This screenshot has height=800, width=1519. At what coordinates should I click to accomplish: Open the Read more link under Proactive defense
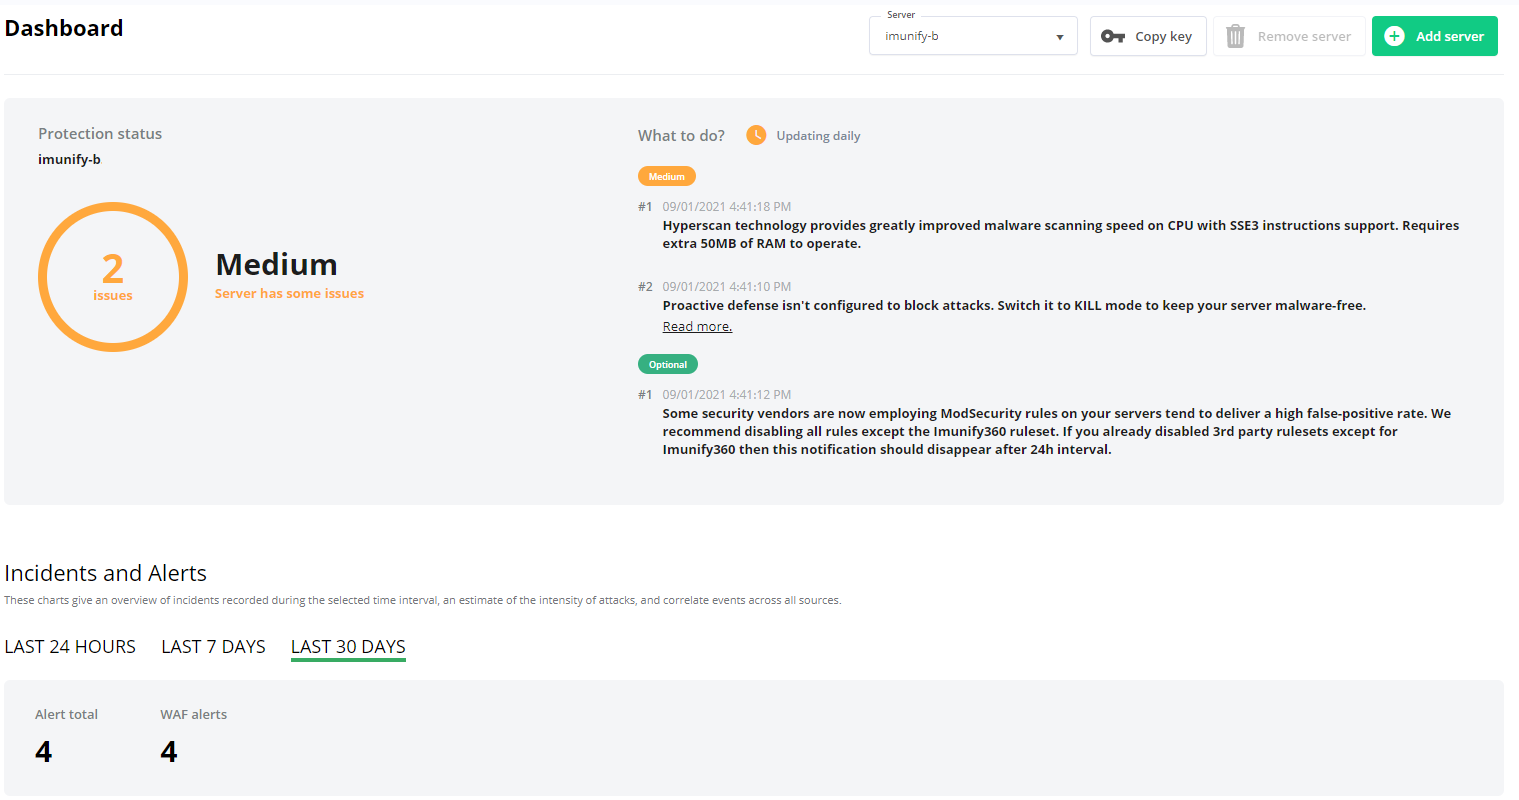pos(696,326)
